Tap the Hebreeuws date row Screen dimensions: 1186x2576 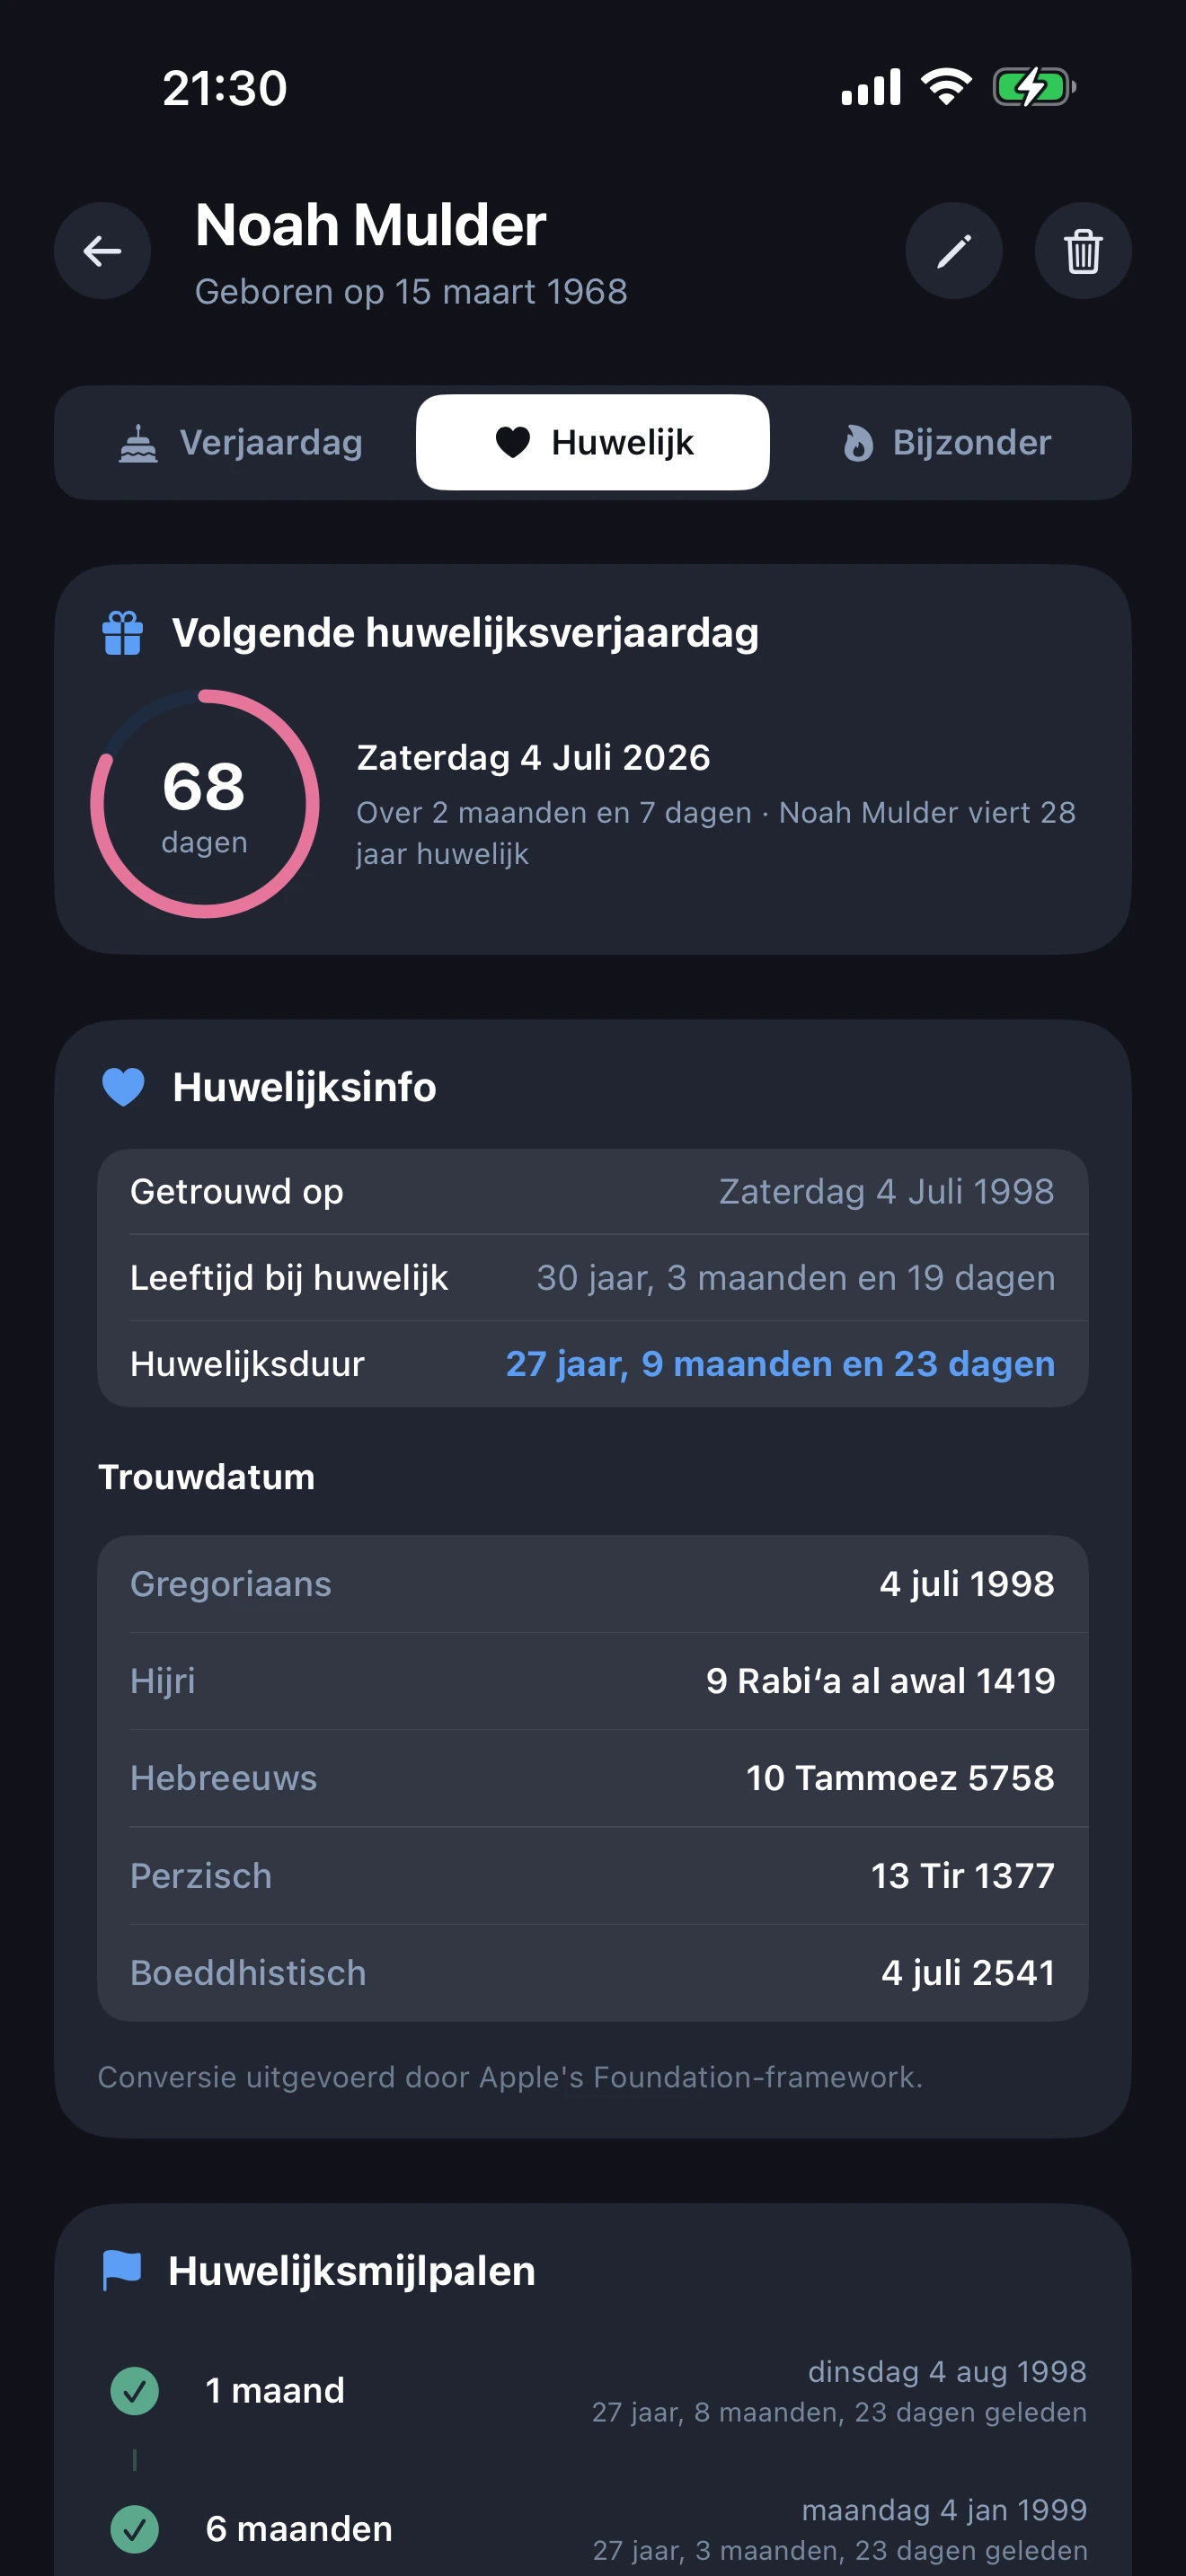[592, 1778]
